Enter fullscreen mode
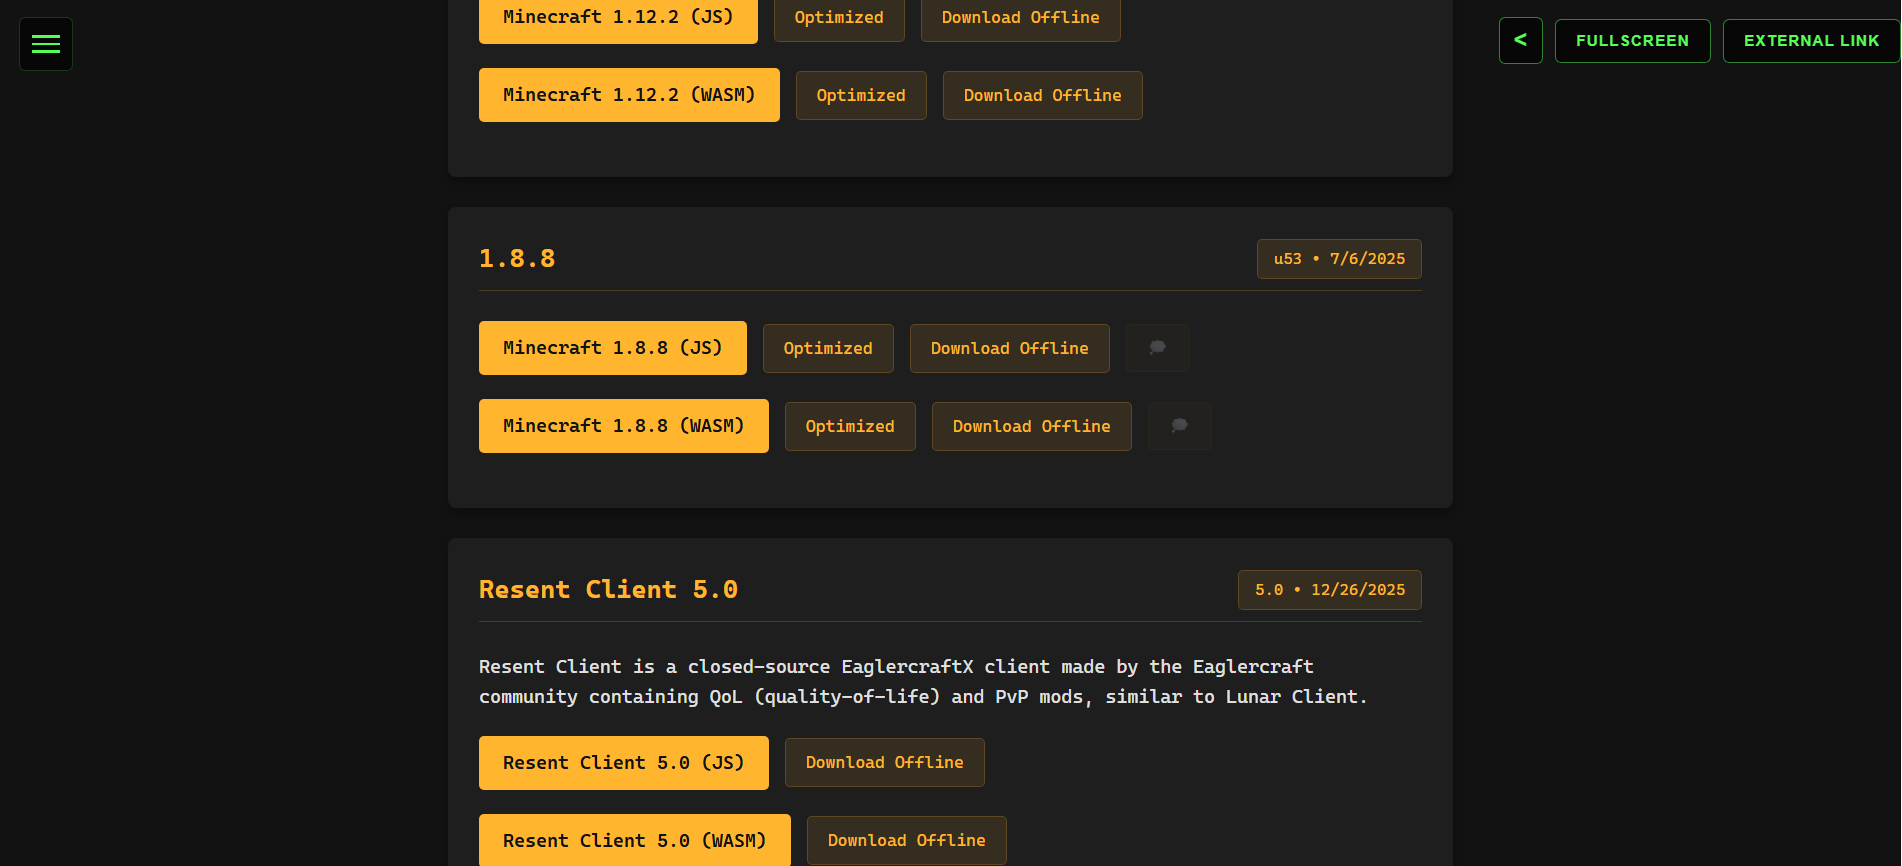 coord(1632,41)
